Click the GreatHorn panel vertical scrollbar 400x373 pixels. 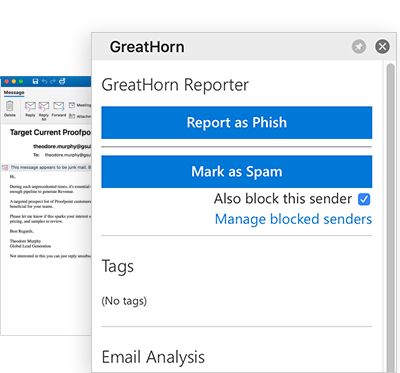[390, 217]
